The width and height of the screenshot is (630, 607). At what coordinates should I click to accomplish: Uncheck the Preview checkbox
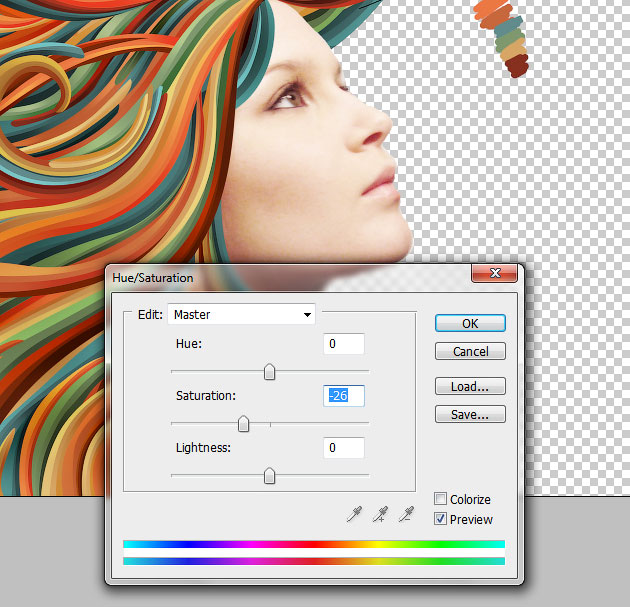(x=440, y=519)
